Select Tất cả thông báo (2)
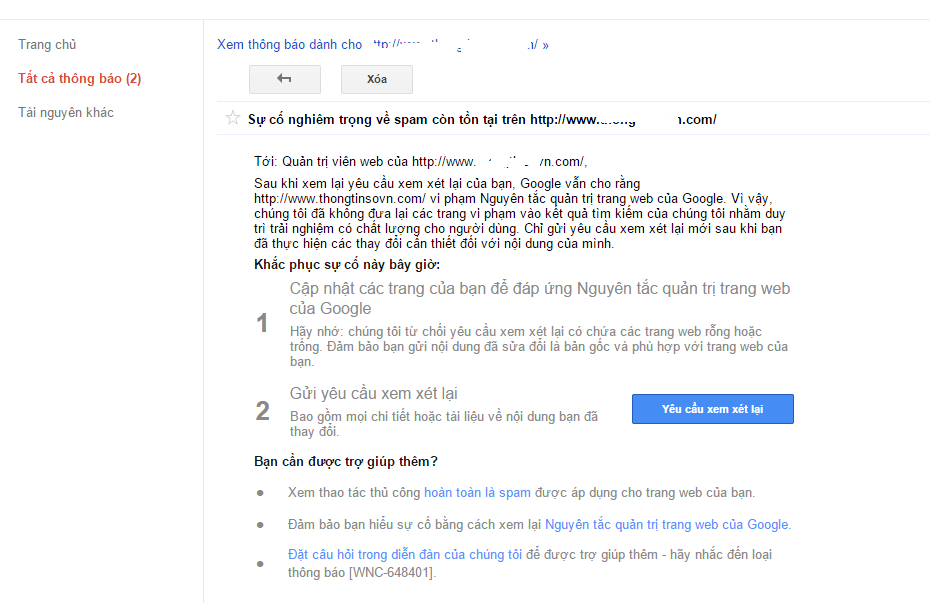 [79, 78]
